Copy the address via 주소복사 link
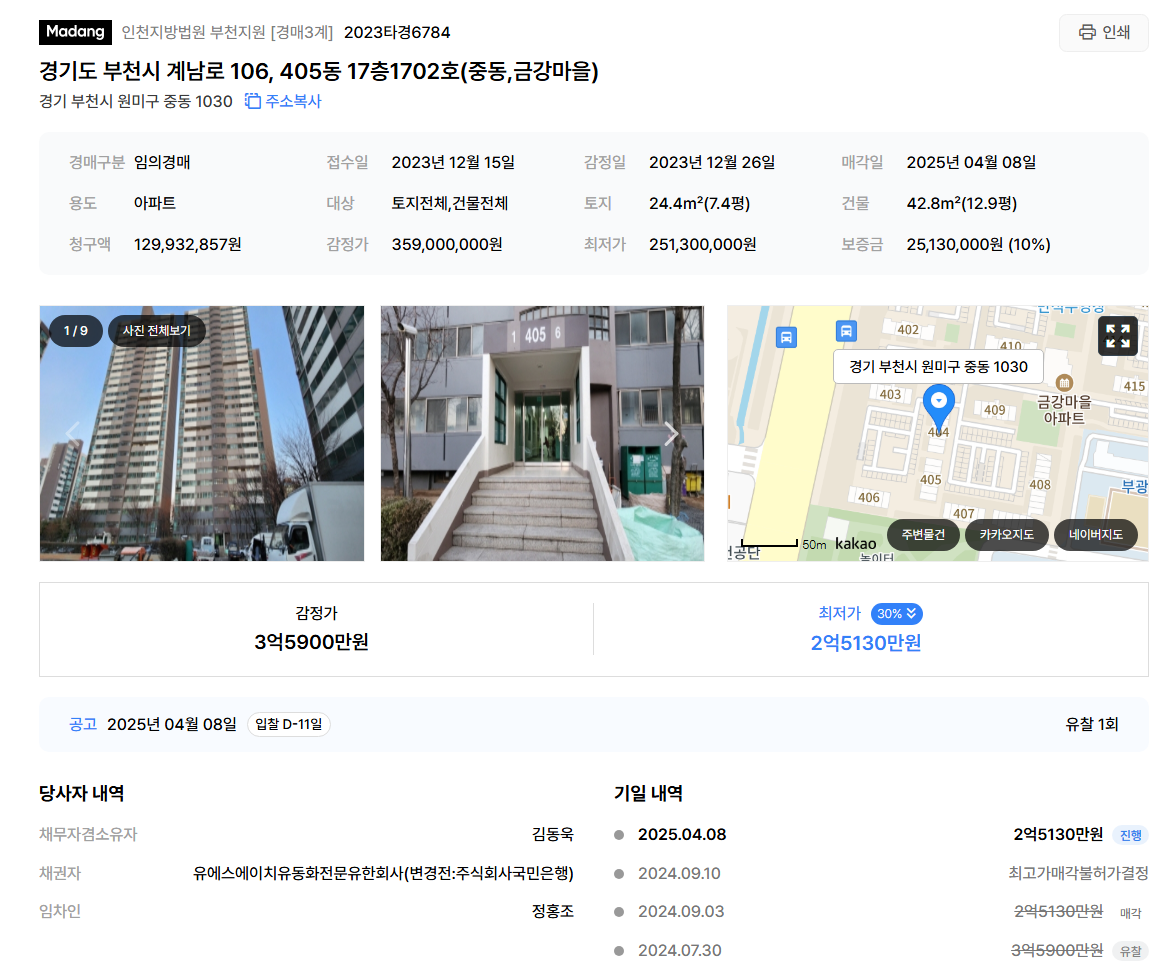The image size is (1158, 961). [284, 101]
